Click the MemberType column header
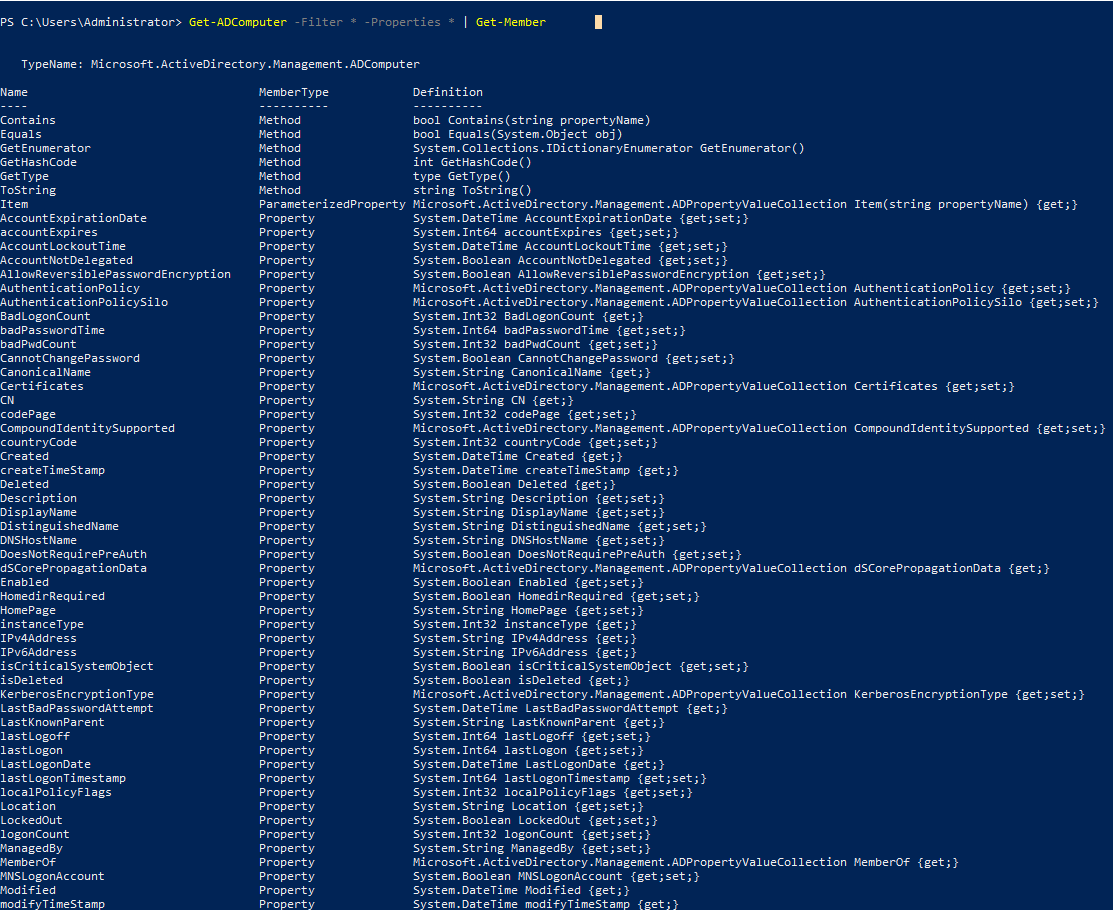This screenshot has height=910, width=1113. coord(293,92)
